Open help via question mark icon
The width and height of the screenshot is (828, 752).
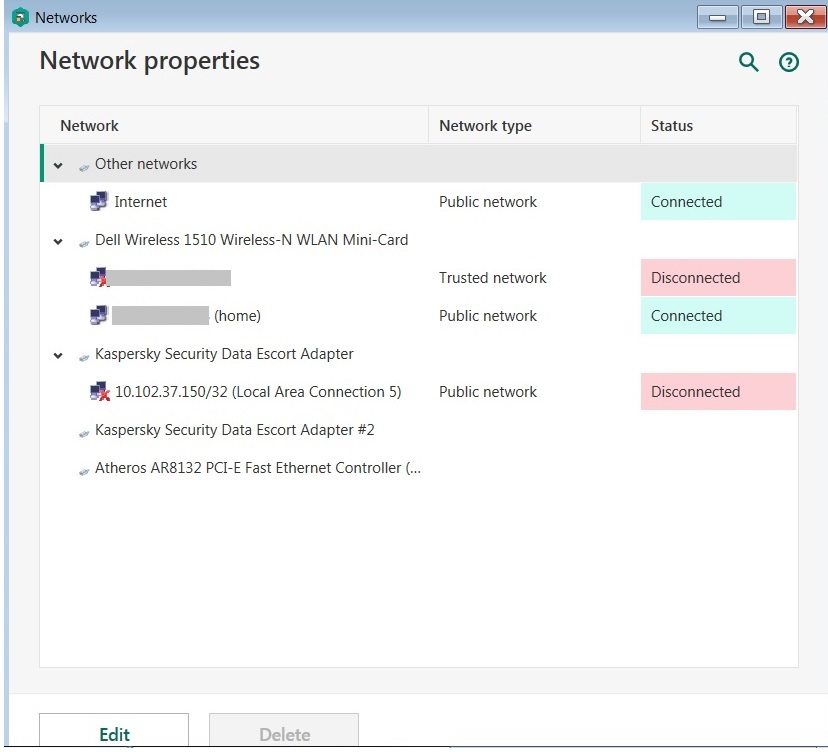[x=789, y=63]
